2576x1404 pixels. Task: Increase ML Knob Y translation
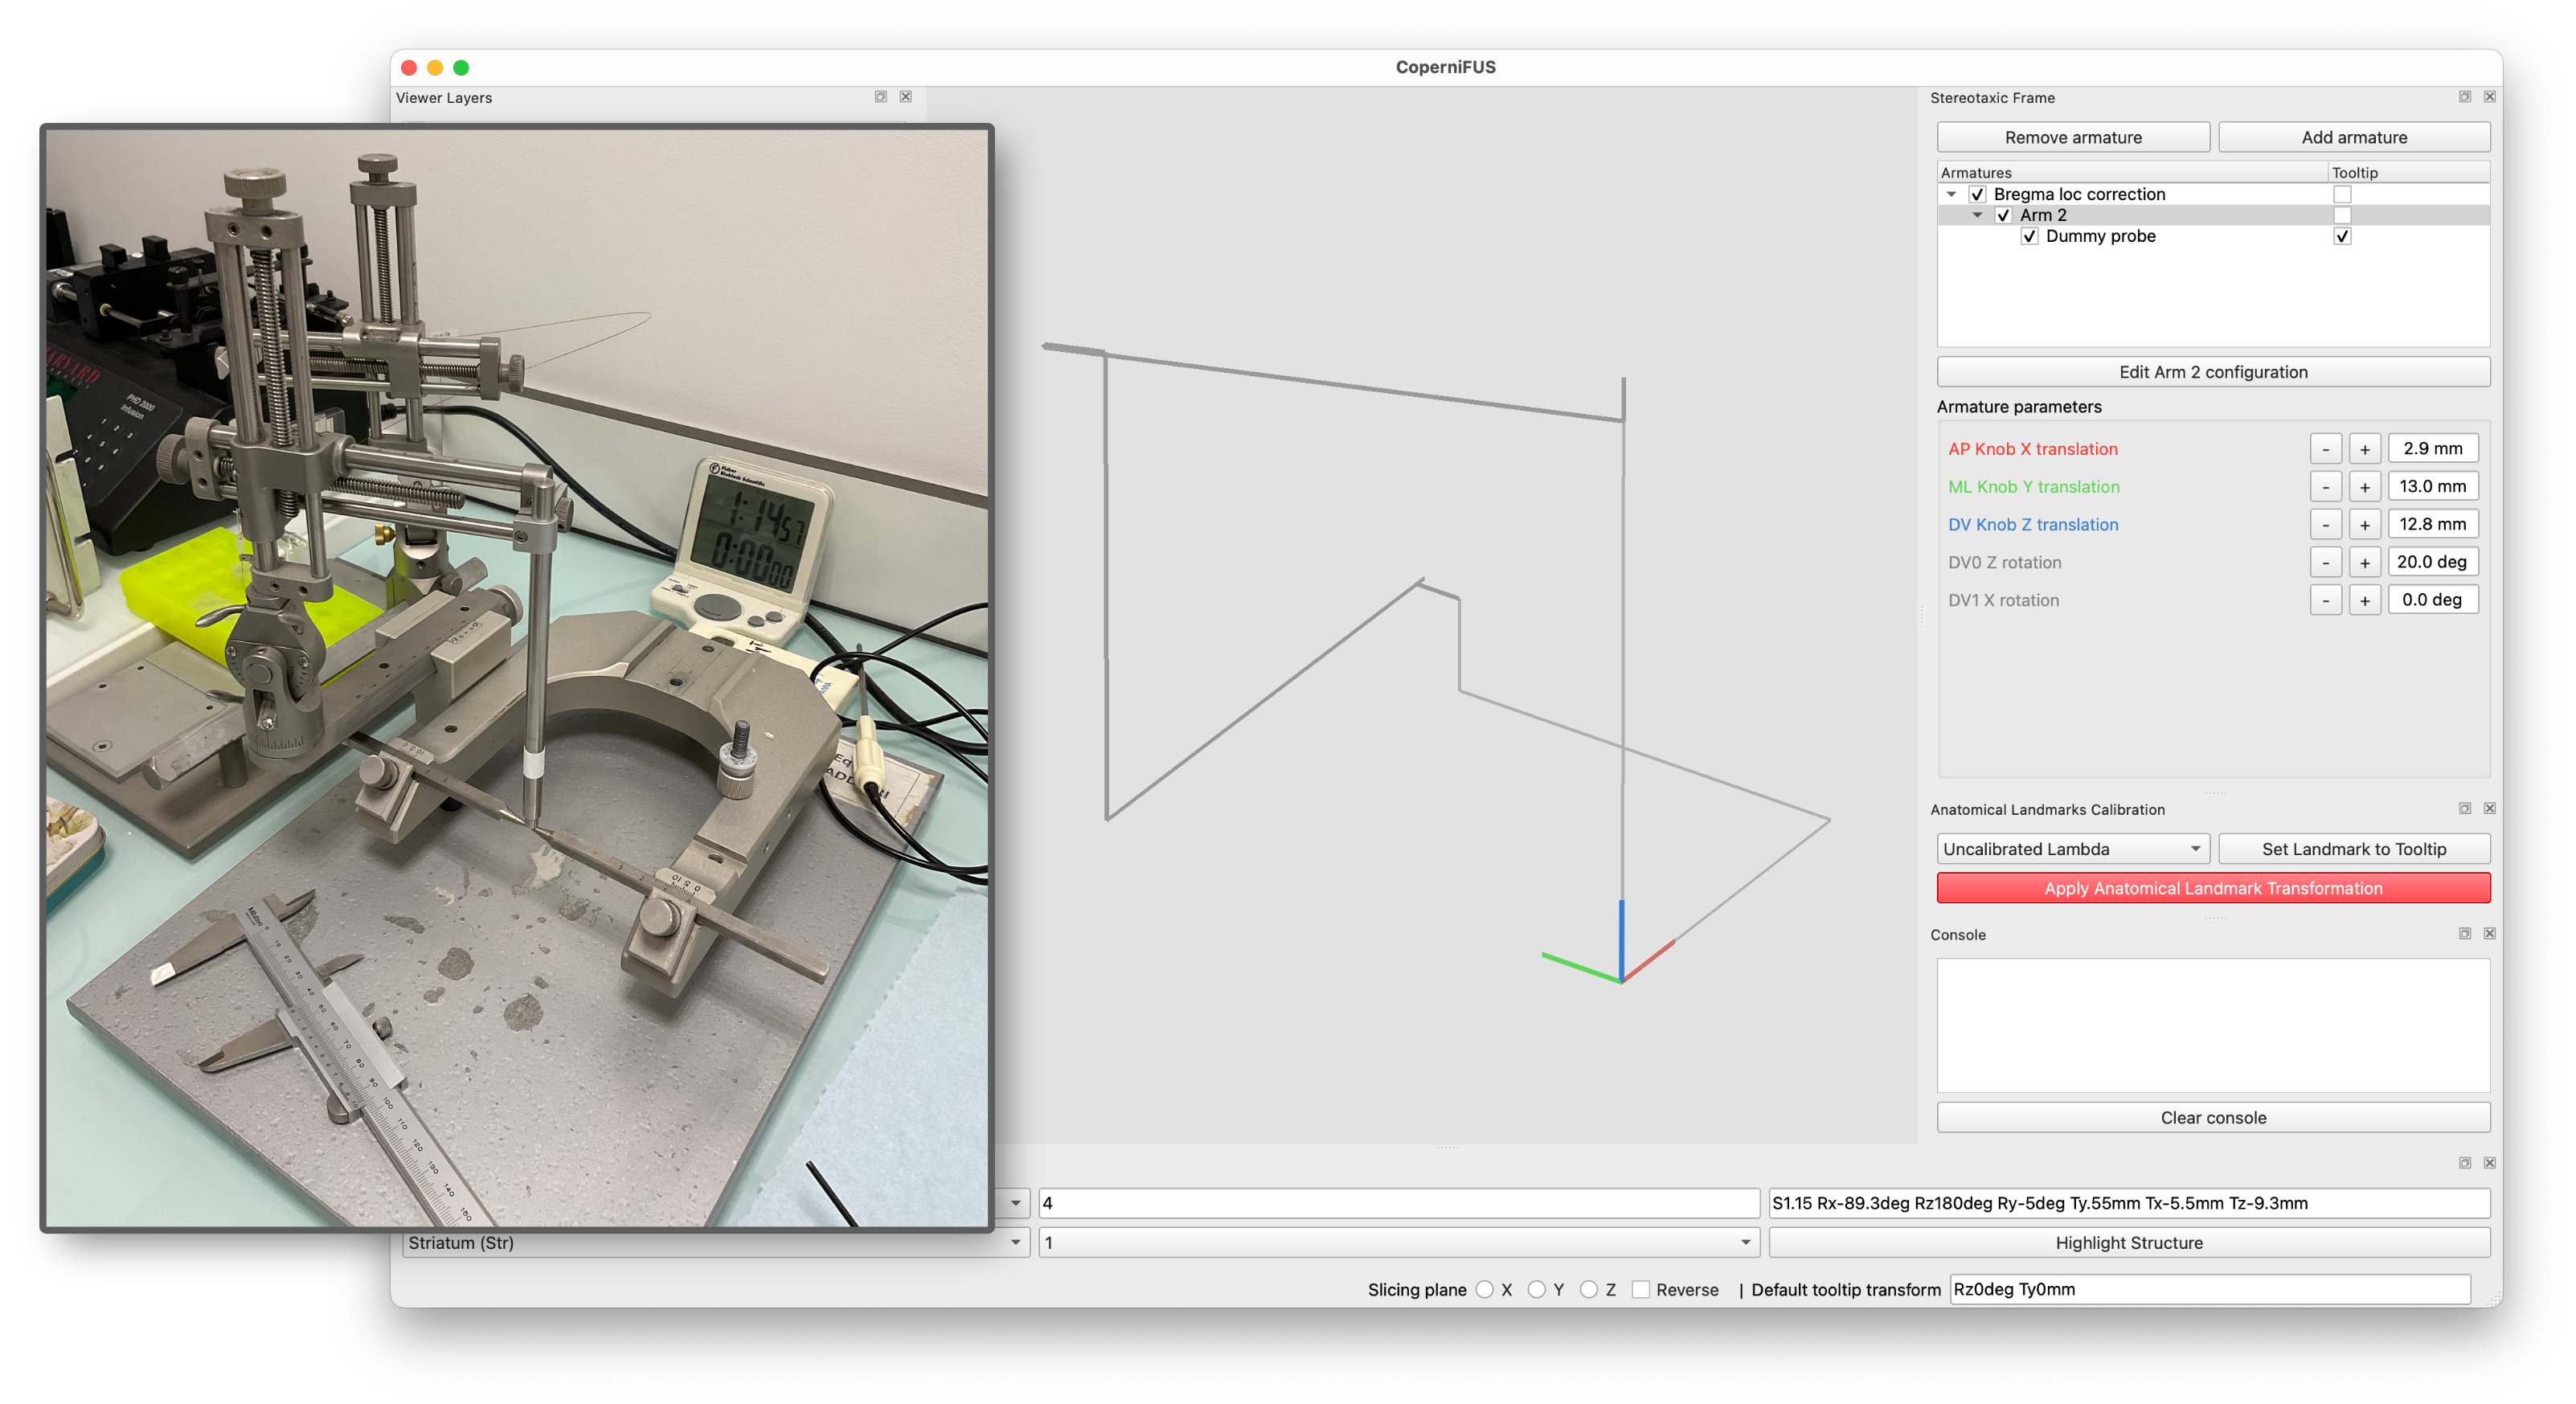(x=2365, y=487)
